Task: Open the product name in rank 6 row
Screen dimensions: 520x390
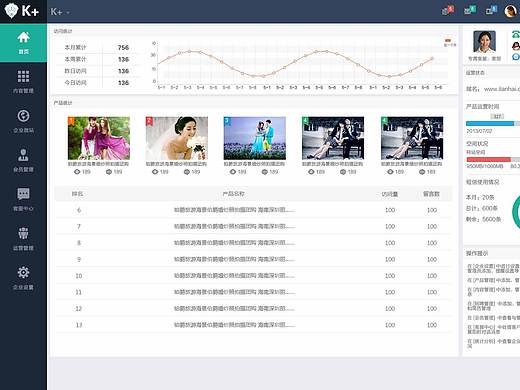Action: [x=234, y=210]
